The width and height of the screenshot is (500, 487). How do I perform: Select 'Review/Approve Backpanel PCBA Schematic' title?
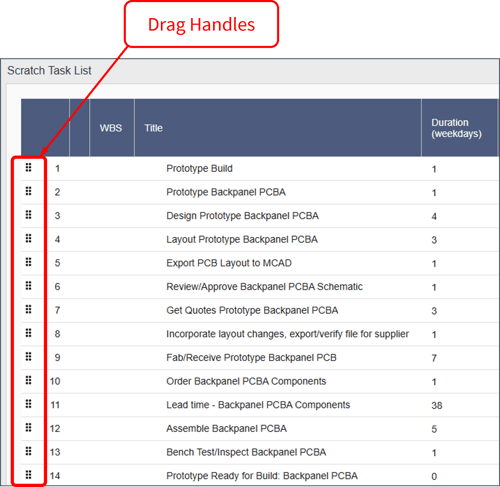click(264, 287)
